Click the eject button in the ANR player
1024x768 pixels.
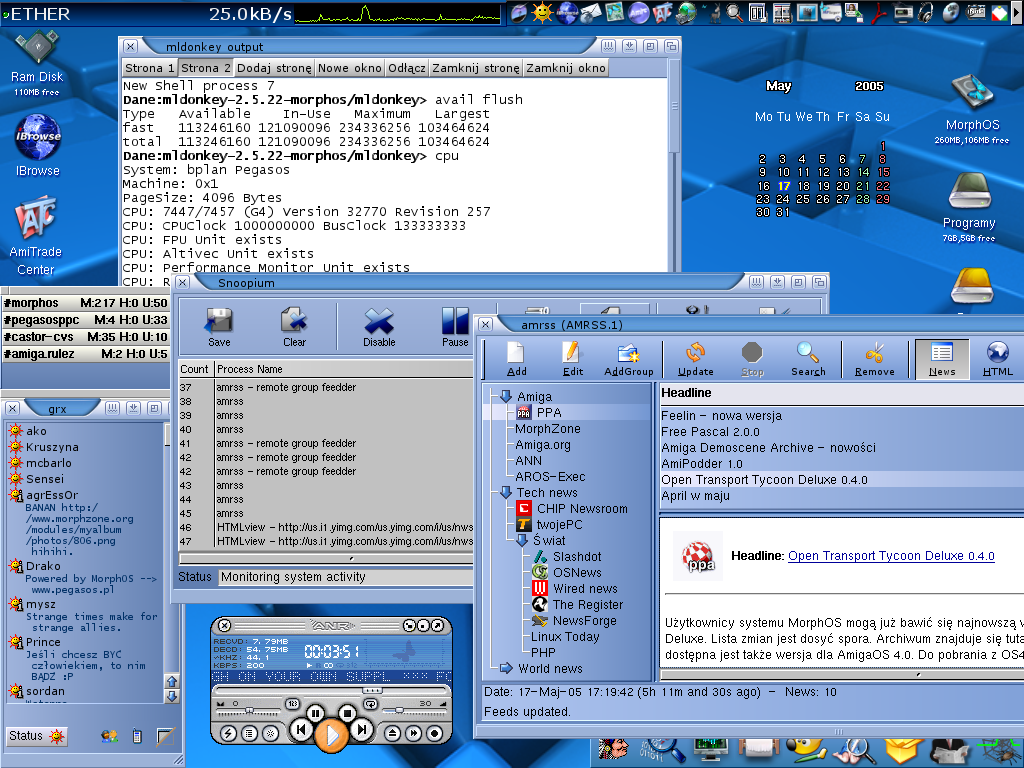pyautogui.click(x=392, y=733)
